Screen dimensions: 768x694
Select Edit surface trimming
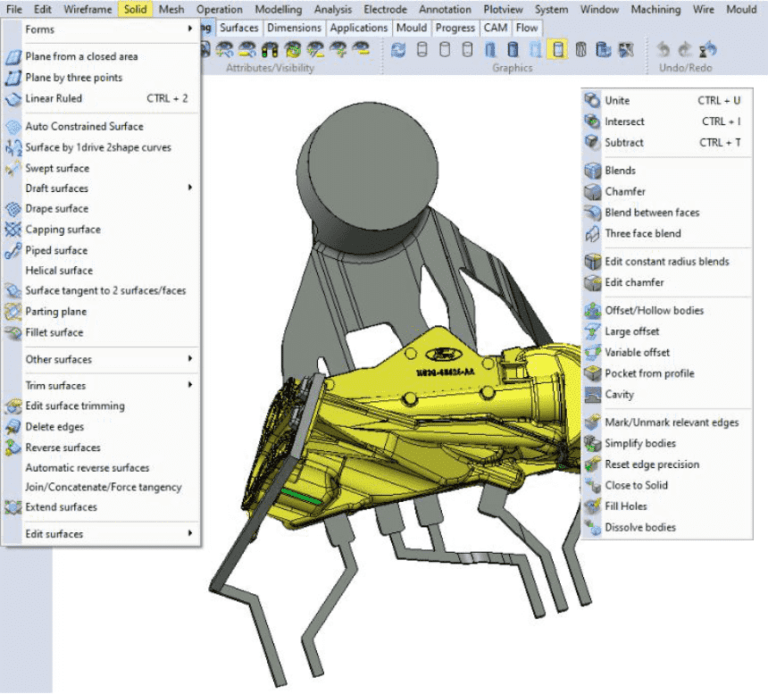101,406
